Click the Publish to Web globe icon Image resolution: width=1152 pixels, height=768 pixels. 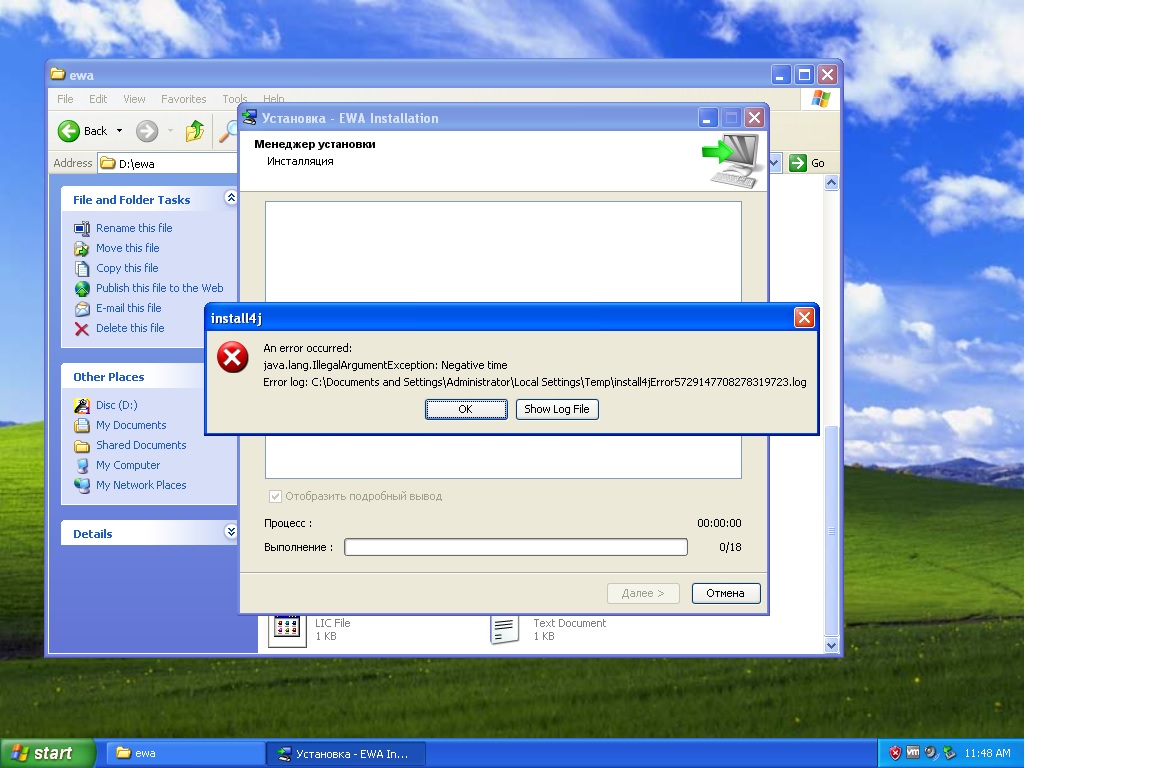(x=82, y=289)
